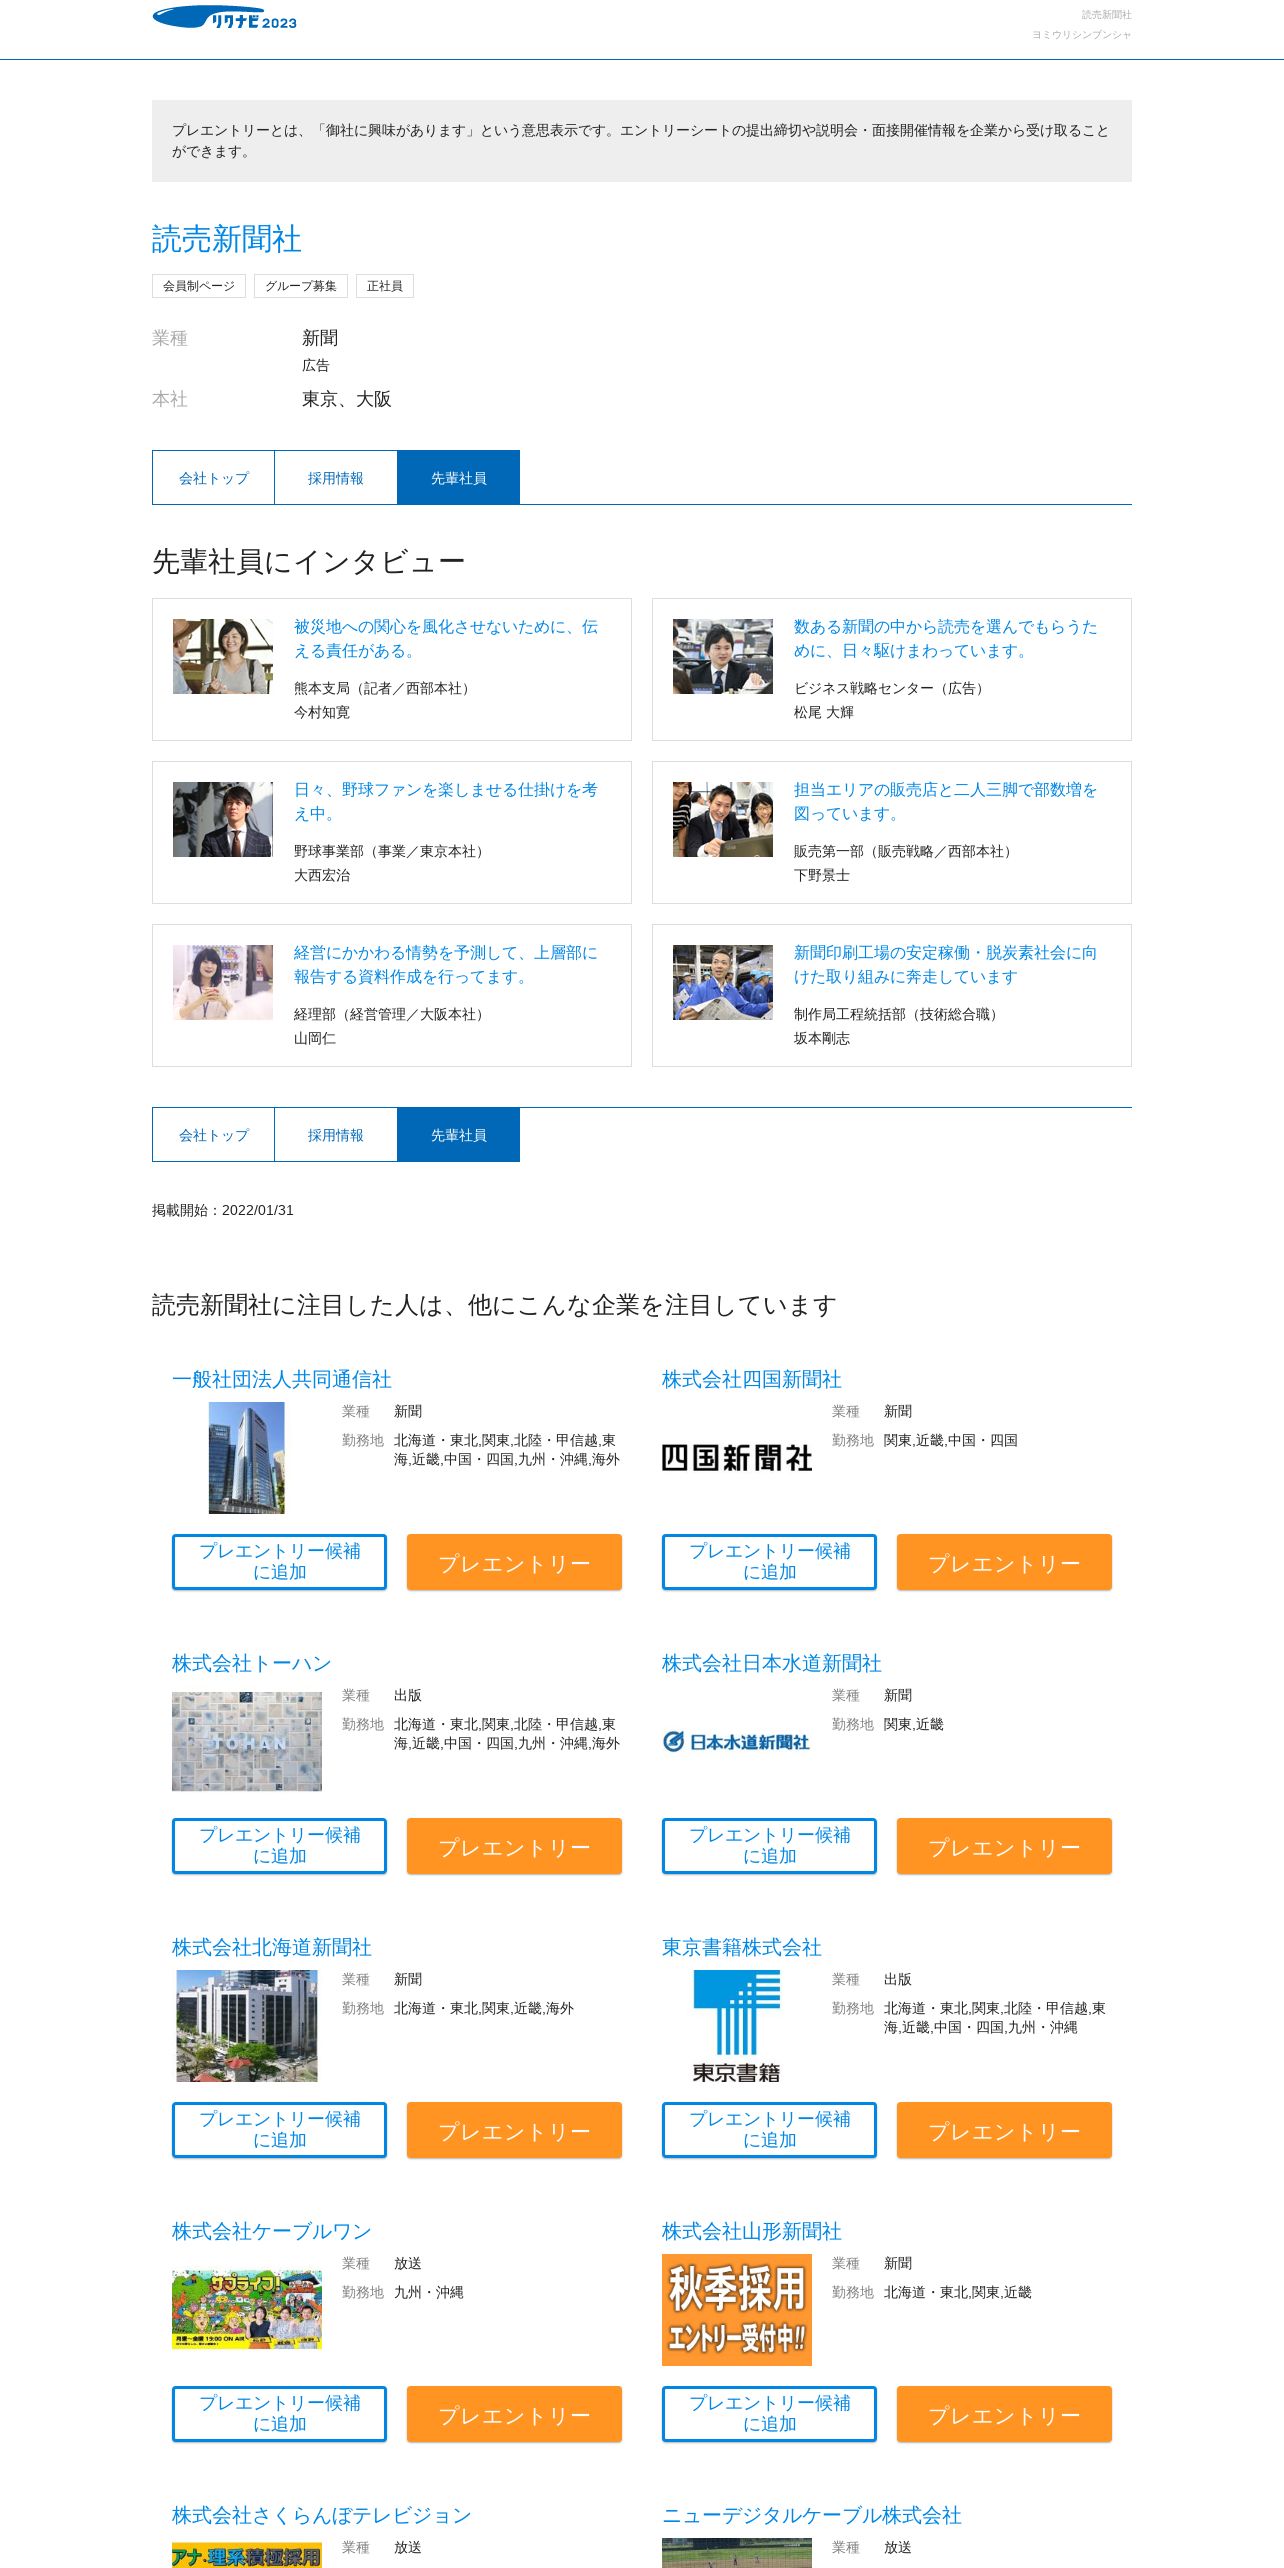This screenshot has height=2568, width=1284.
Task: Click photo of 松尾 大輝 interview
Action: point(723,656)
